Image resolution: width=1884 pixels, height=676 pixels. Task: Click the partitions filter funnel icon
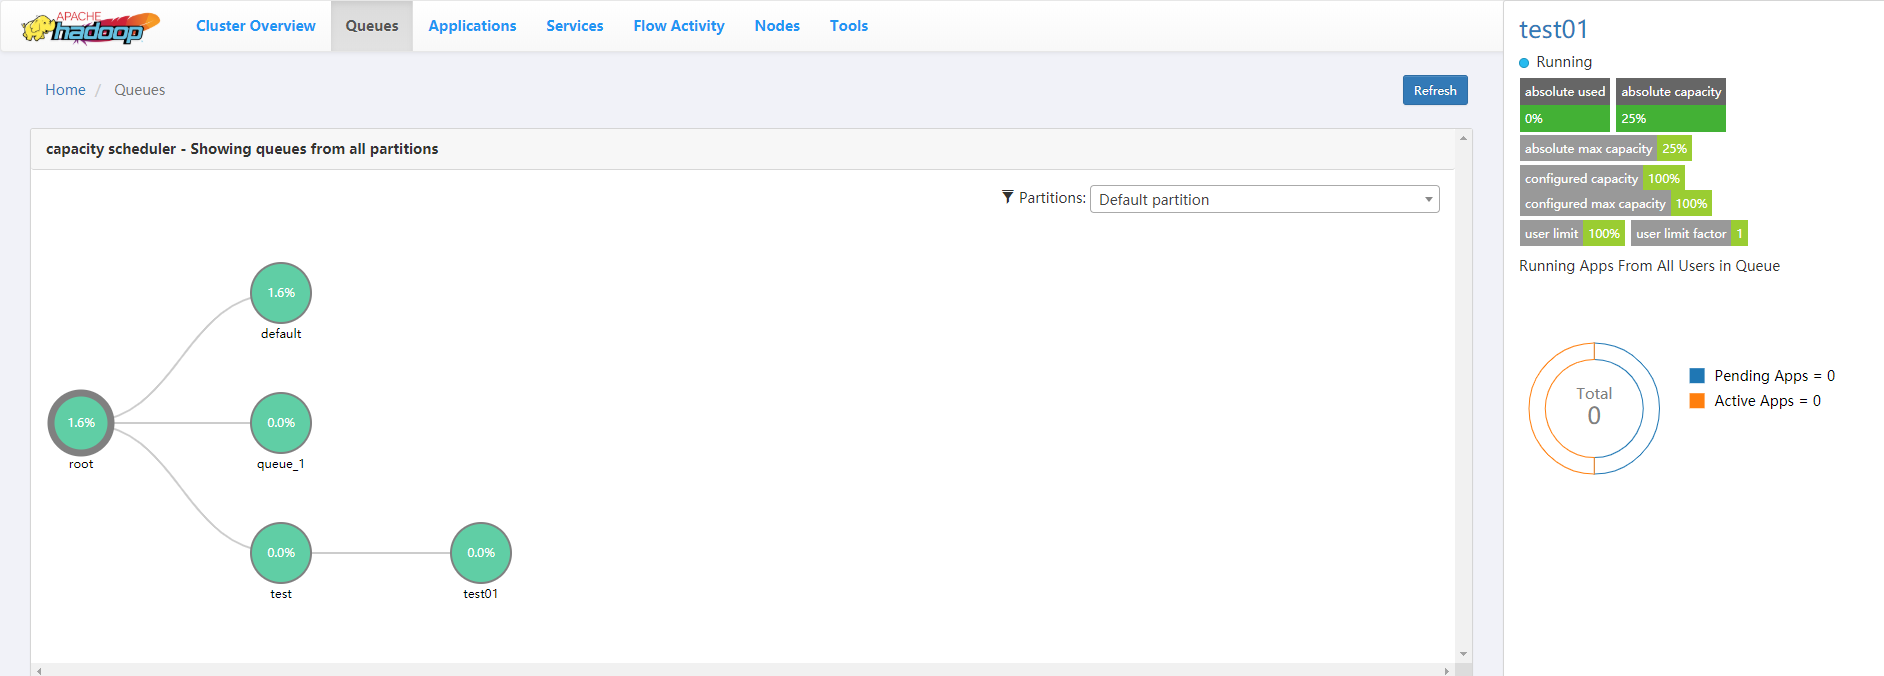(1008, 197)
